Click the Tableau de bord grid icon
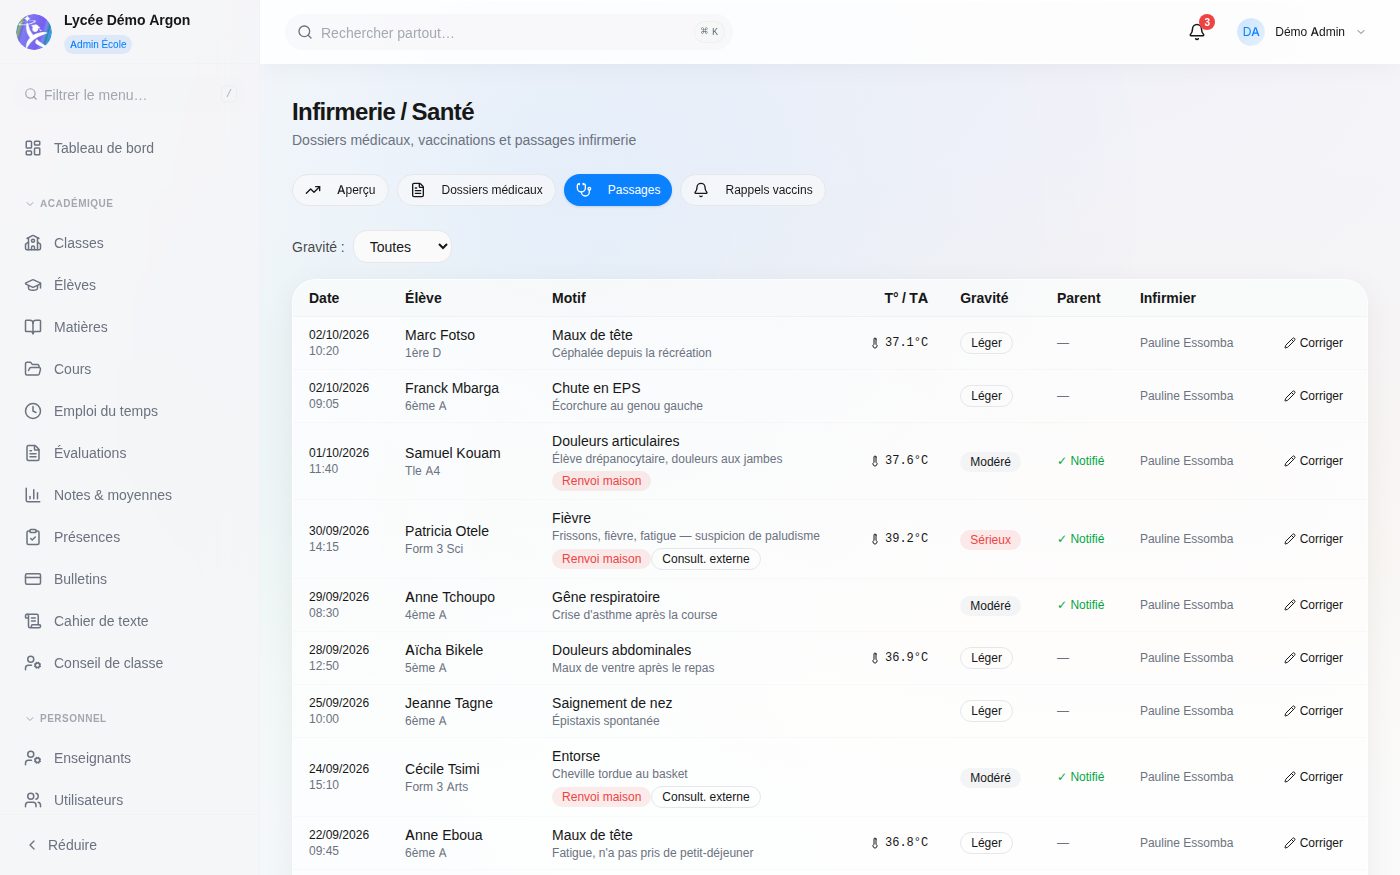 click(x=33, y=148)
